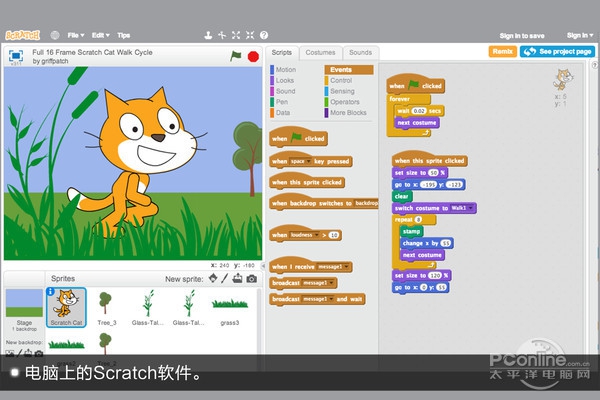Click the language globe icon

tap(54, 34)
